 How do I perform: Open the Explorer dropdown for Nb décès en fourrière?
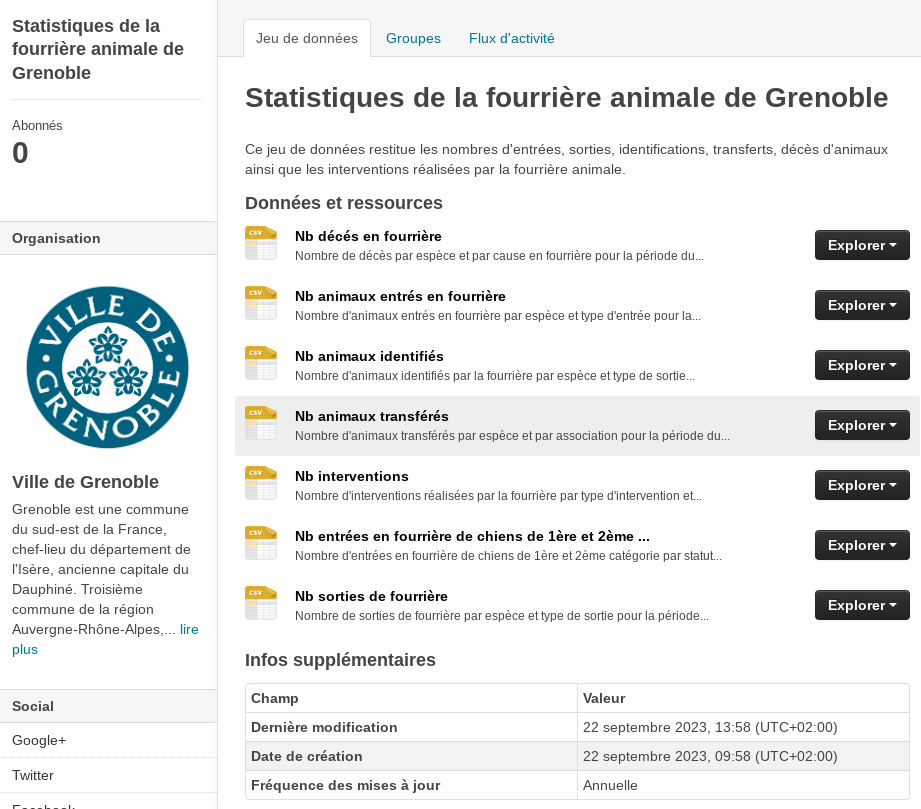point(861,245)
